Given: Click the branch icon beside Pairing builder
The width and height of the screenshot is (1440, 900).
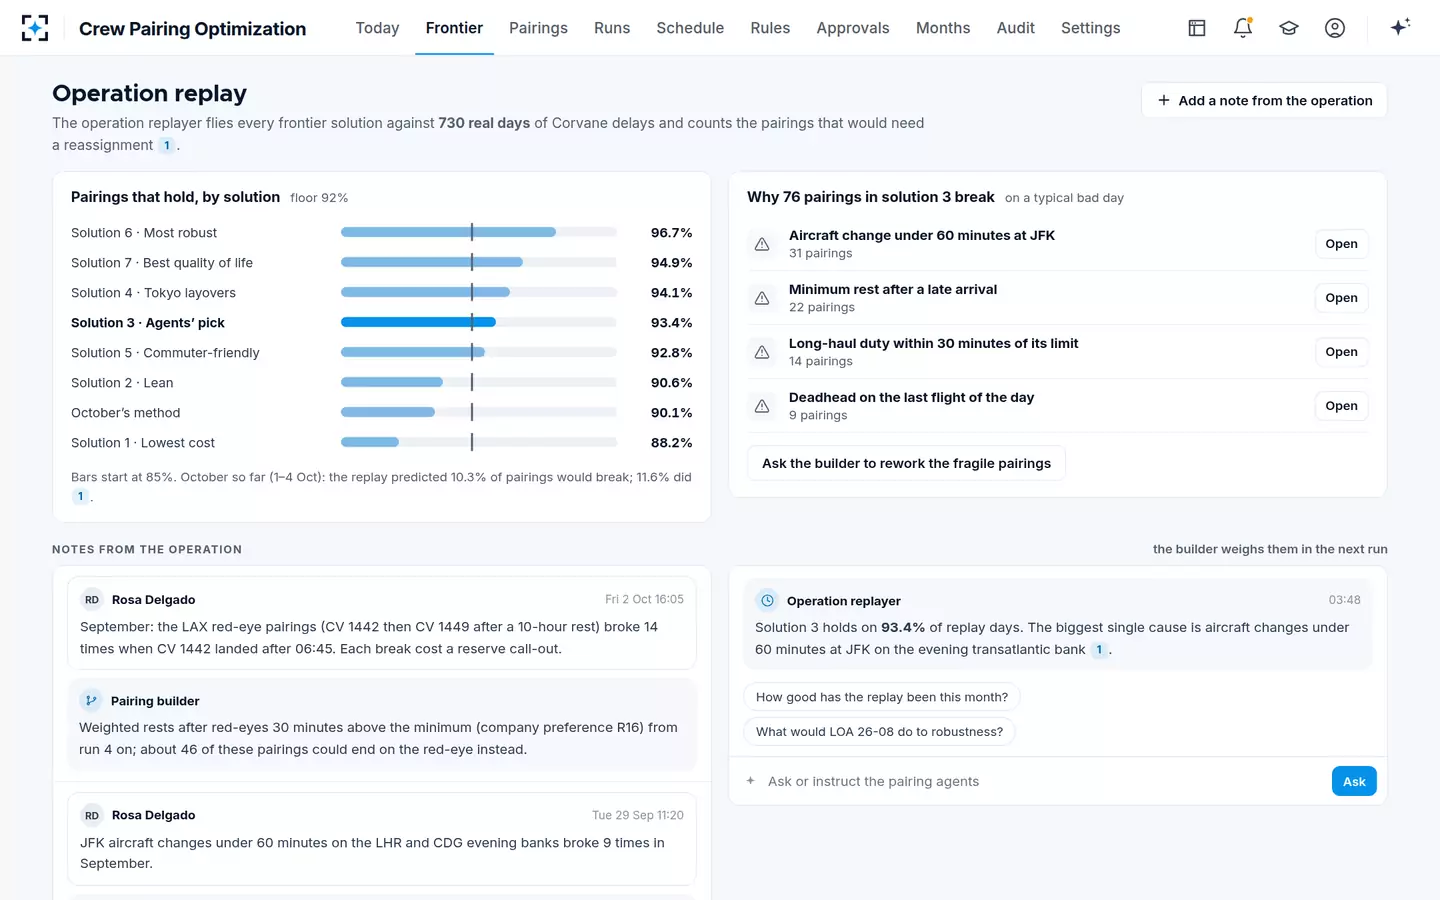Looking at the screenshot, I should coord(91,701).
